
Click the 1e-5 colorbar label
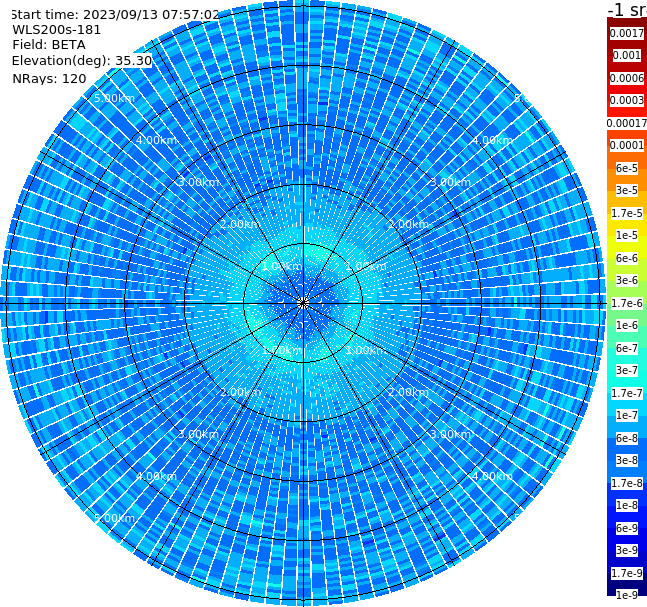click(x=627, y=235)
